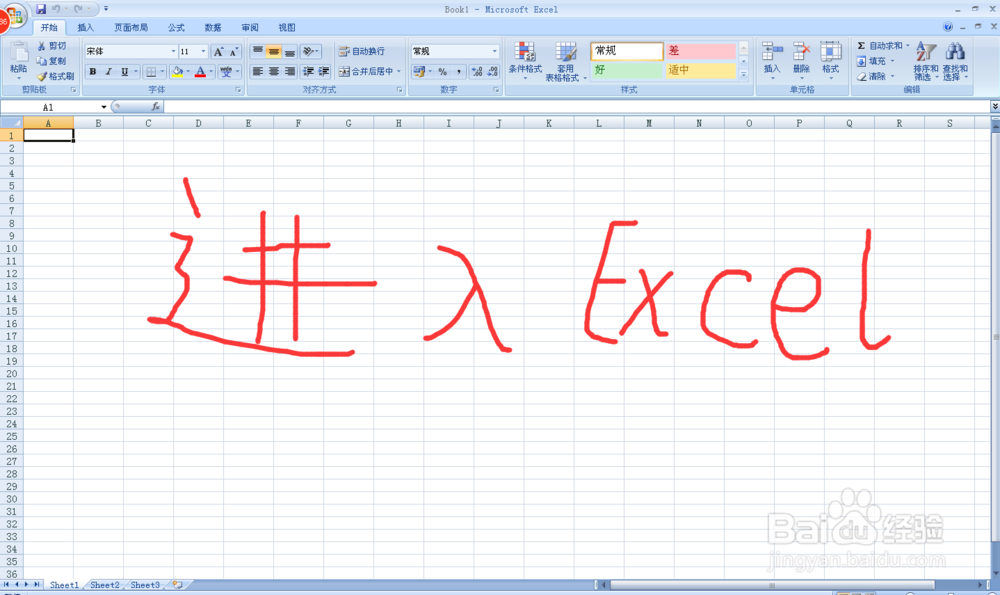Open the Office button menu
The width and height of the screenshot is (1000, 595).
pos(14,17)
